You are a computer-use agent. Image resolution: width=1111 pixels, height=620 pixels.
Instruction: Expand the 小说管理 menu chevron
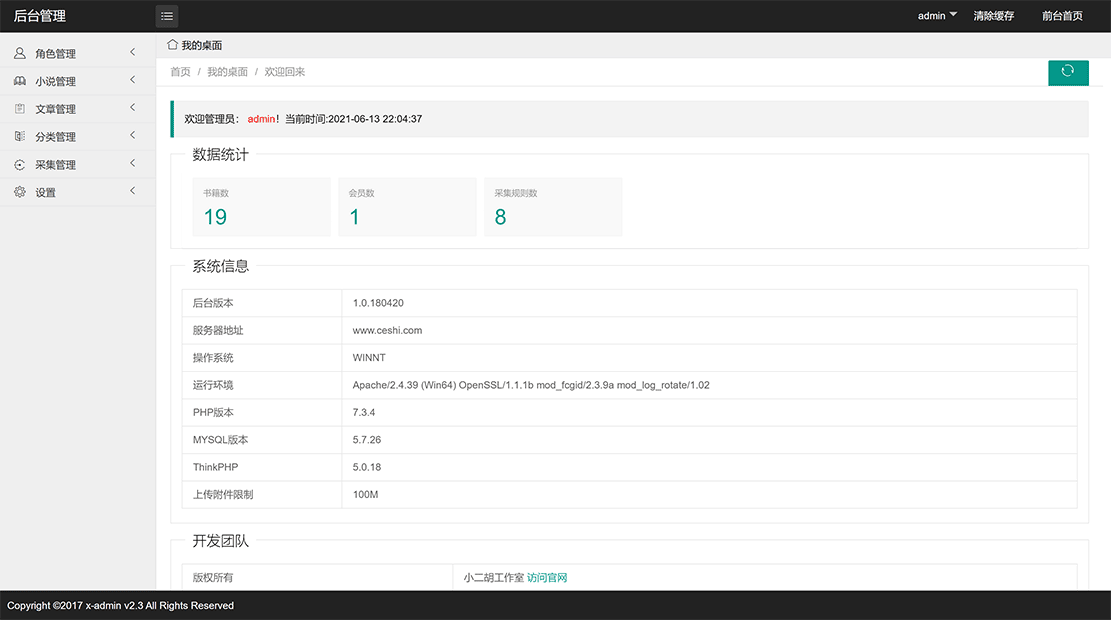click(133, 81)
